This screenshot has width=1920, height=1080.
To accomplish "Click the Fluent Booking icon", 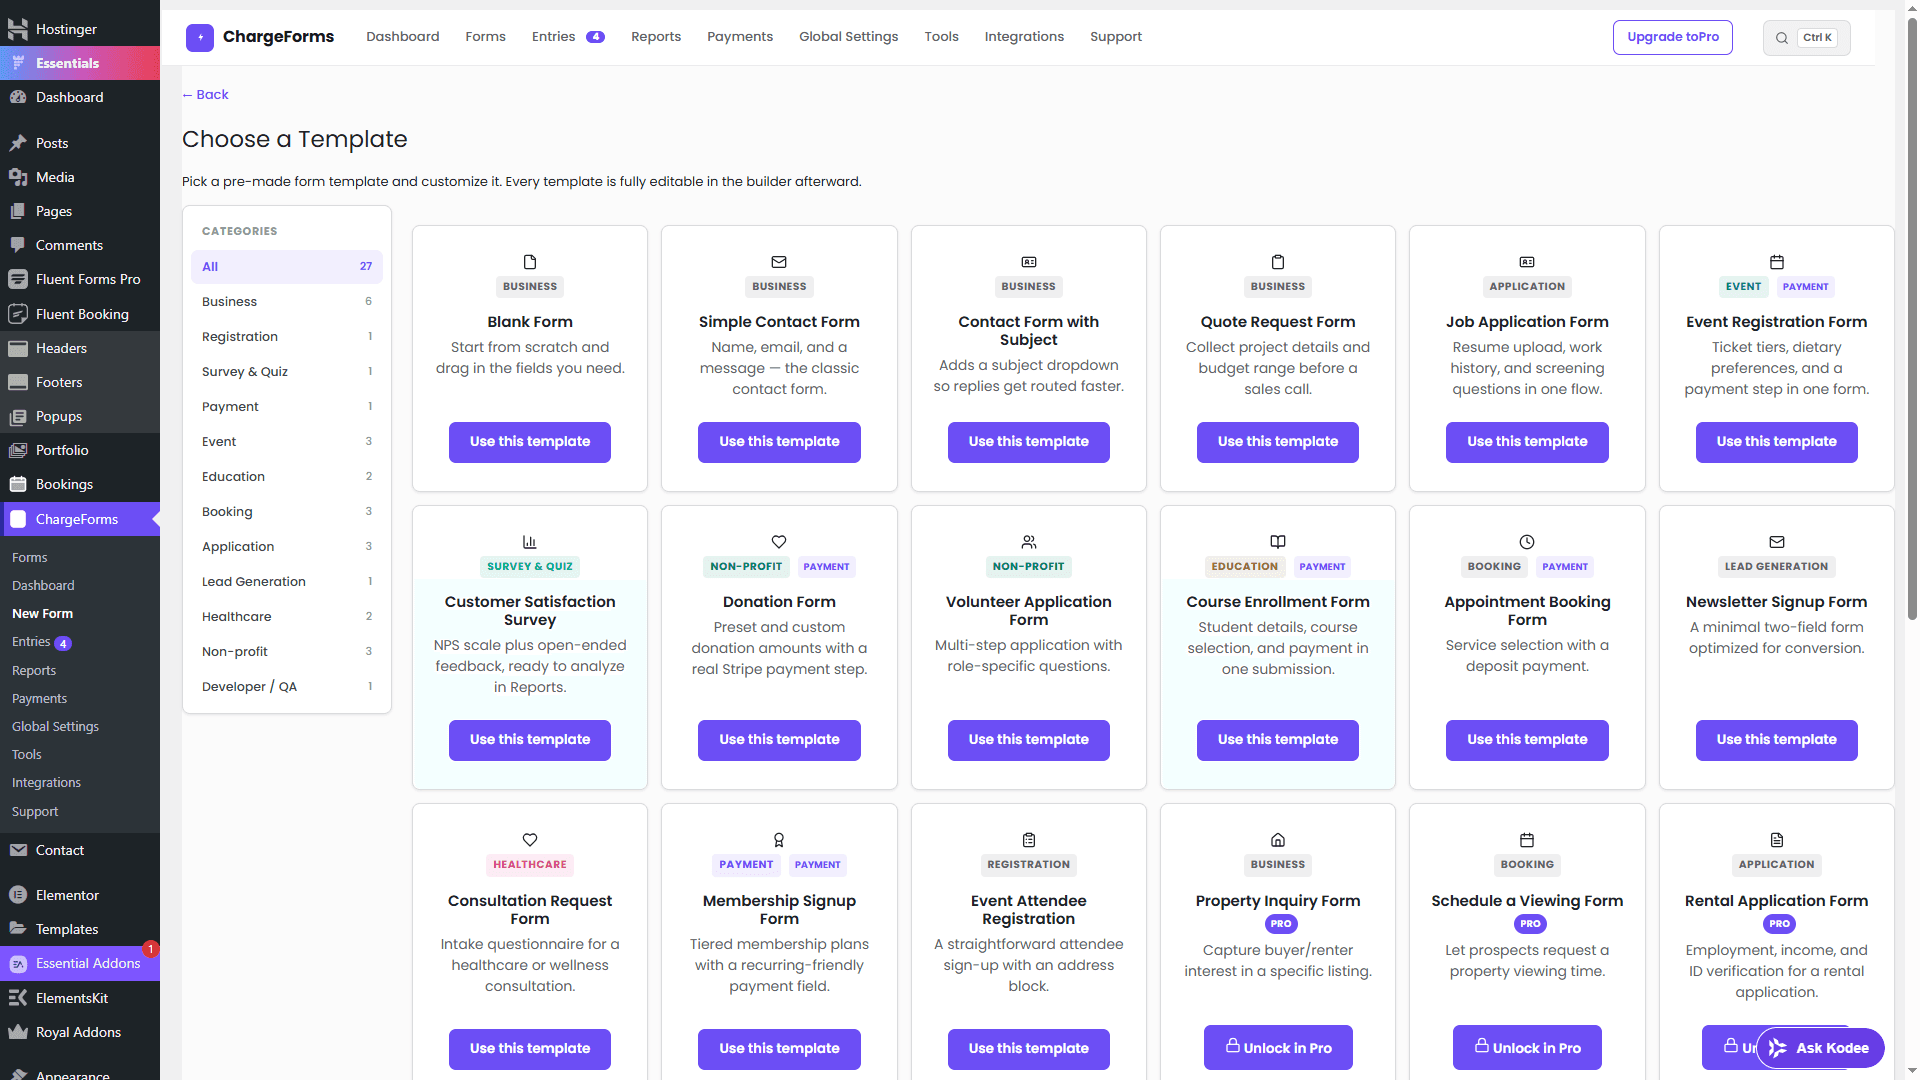I will coord(18,314).
